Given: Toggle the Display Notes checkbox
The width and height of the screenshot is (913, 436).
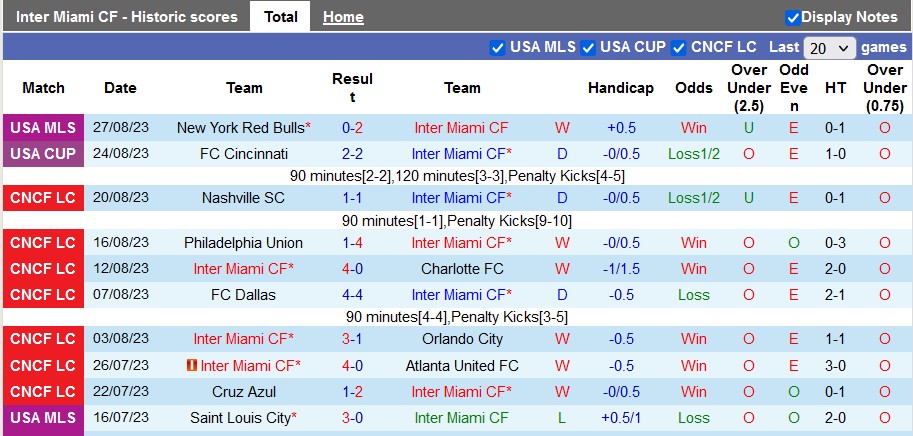Looking at the screenshot, I should [x=793, y=17].
